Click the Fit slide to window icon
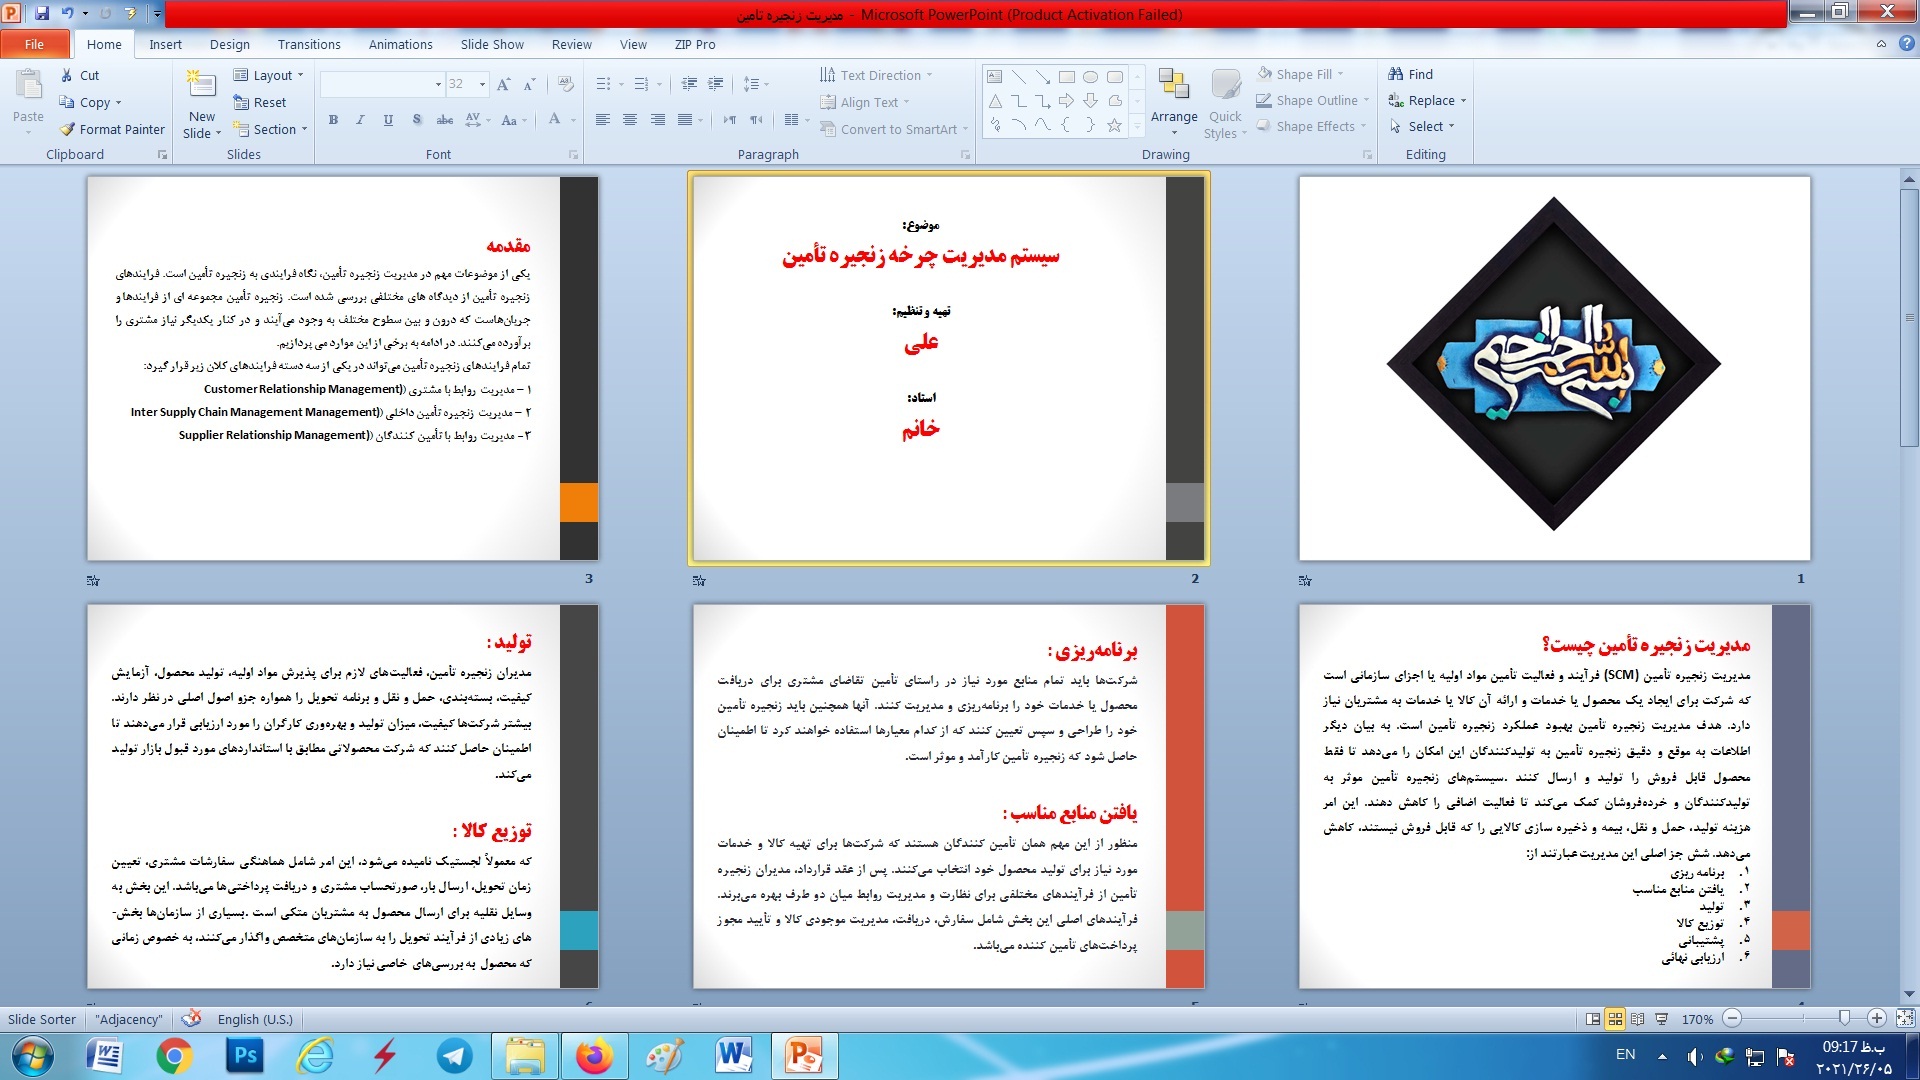This screenshot has height=1080, width=1920. click(x=1905, y=1018)
